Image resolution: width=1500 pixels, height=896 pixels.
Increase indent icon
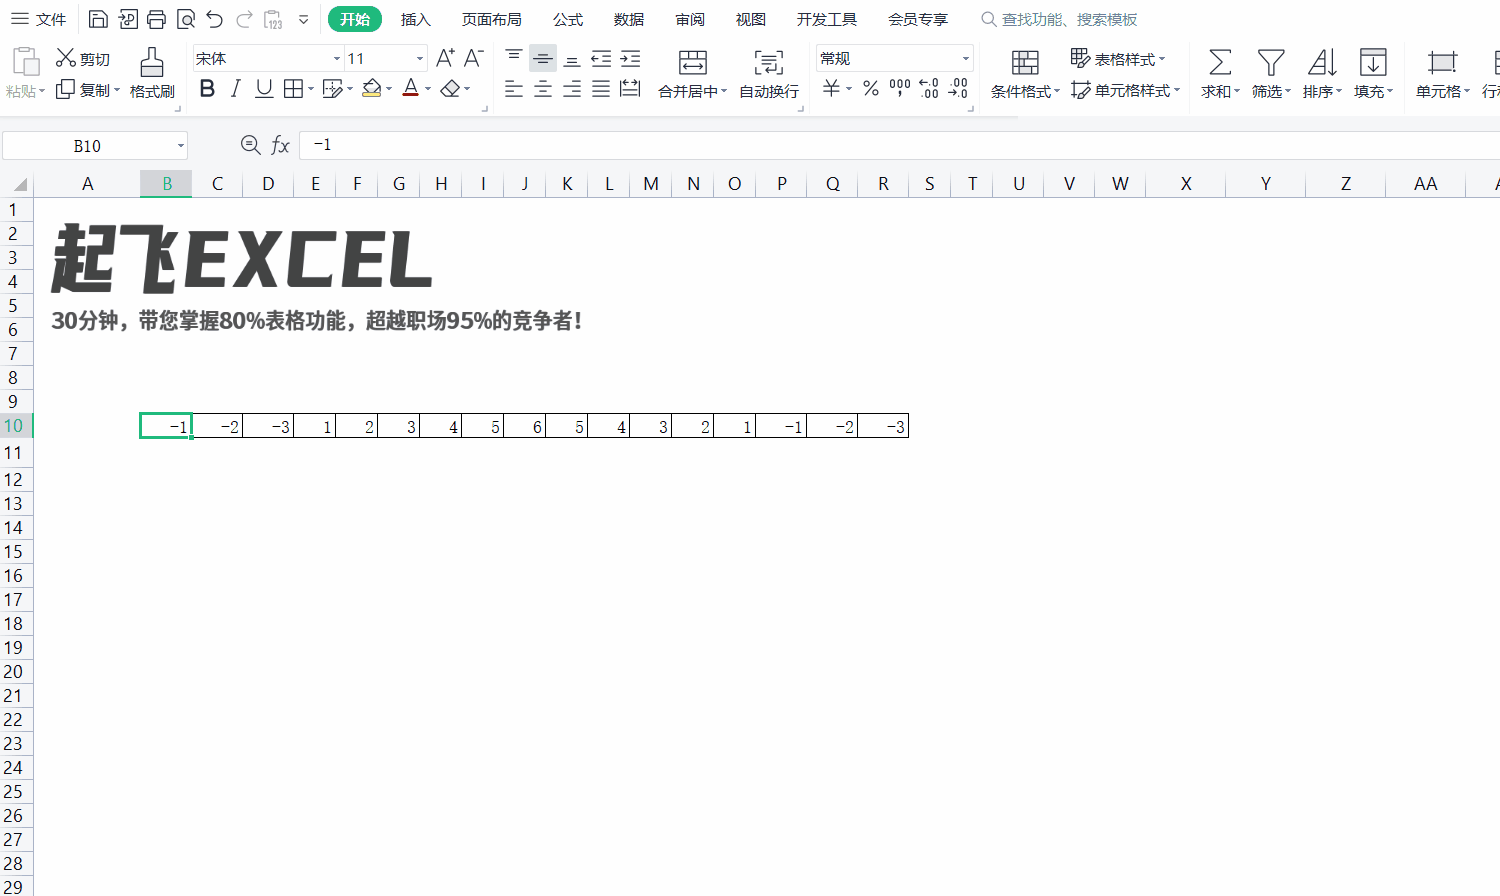pyautogui.click(x=630, y=58)
